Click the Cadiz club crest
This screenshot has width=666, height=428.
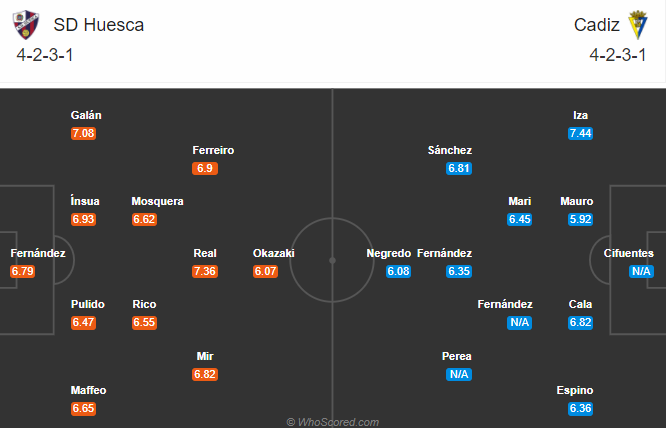point(638,24)
